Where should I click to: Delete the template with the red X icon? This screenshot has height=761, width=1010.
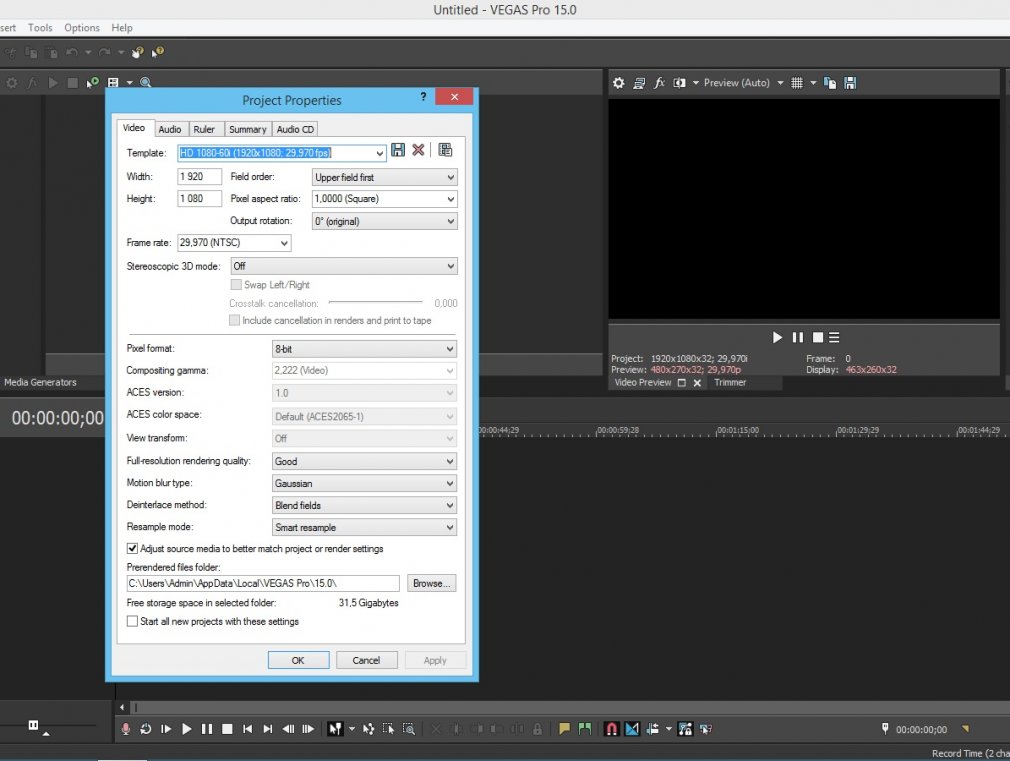coord(419,150)
